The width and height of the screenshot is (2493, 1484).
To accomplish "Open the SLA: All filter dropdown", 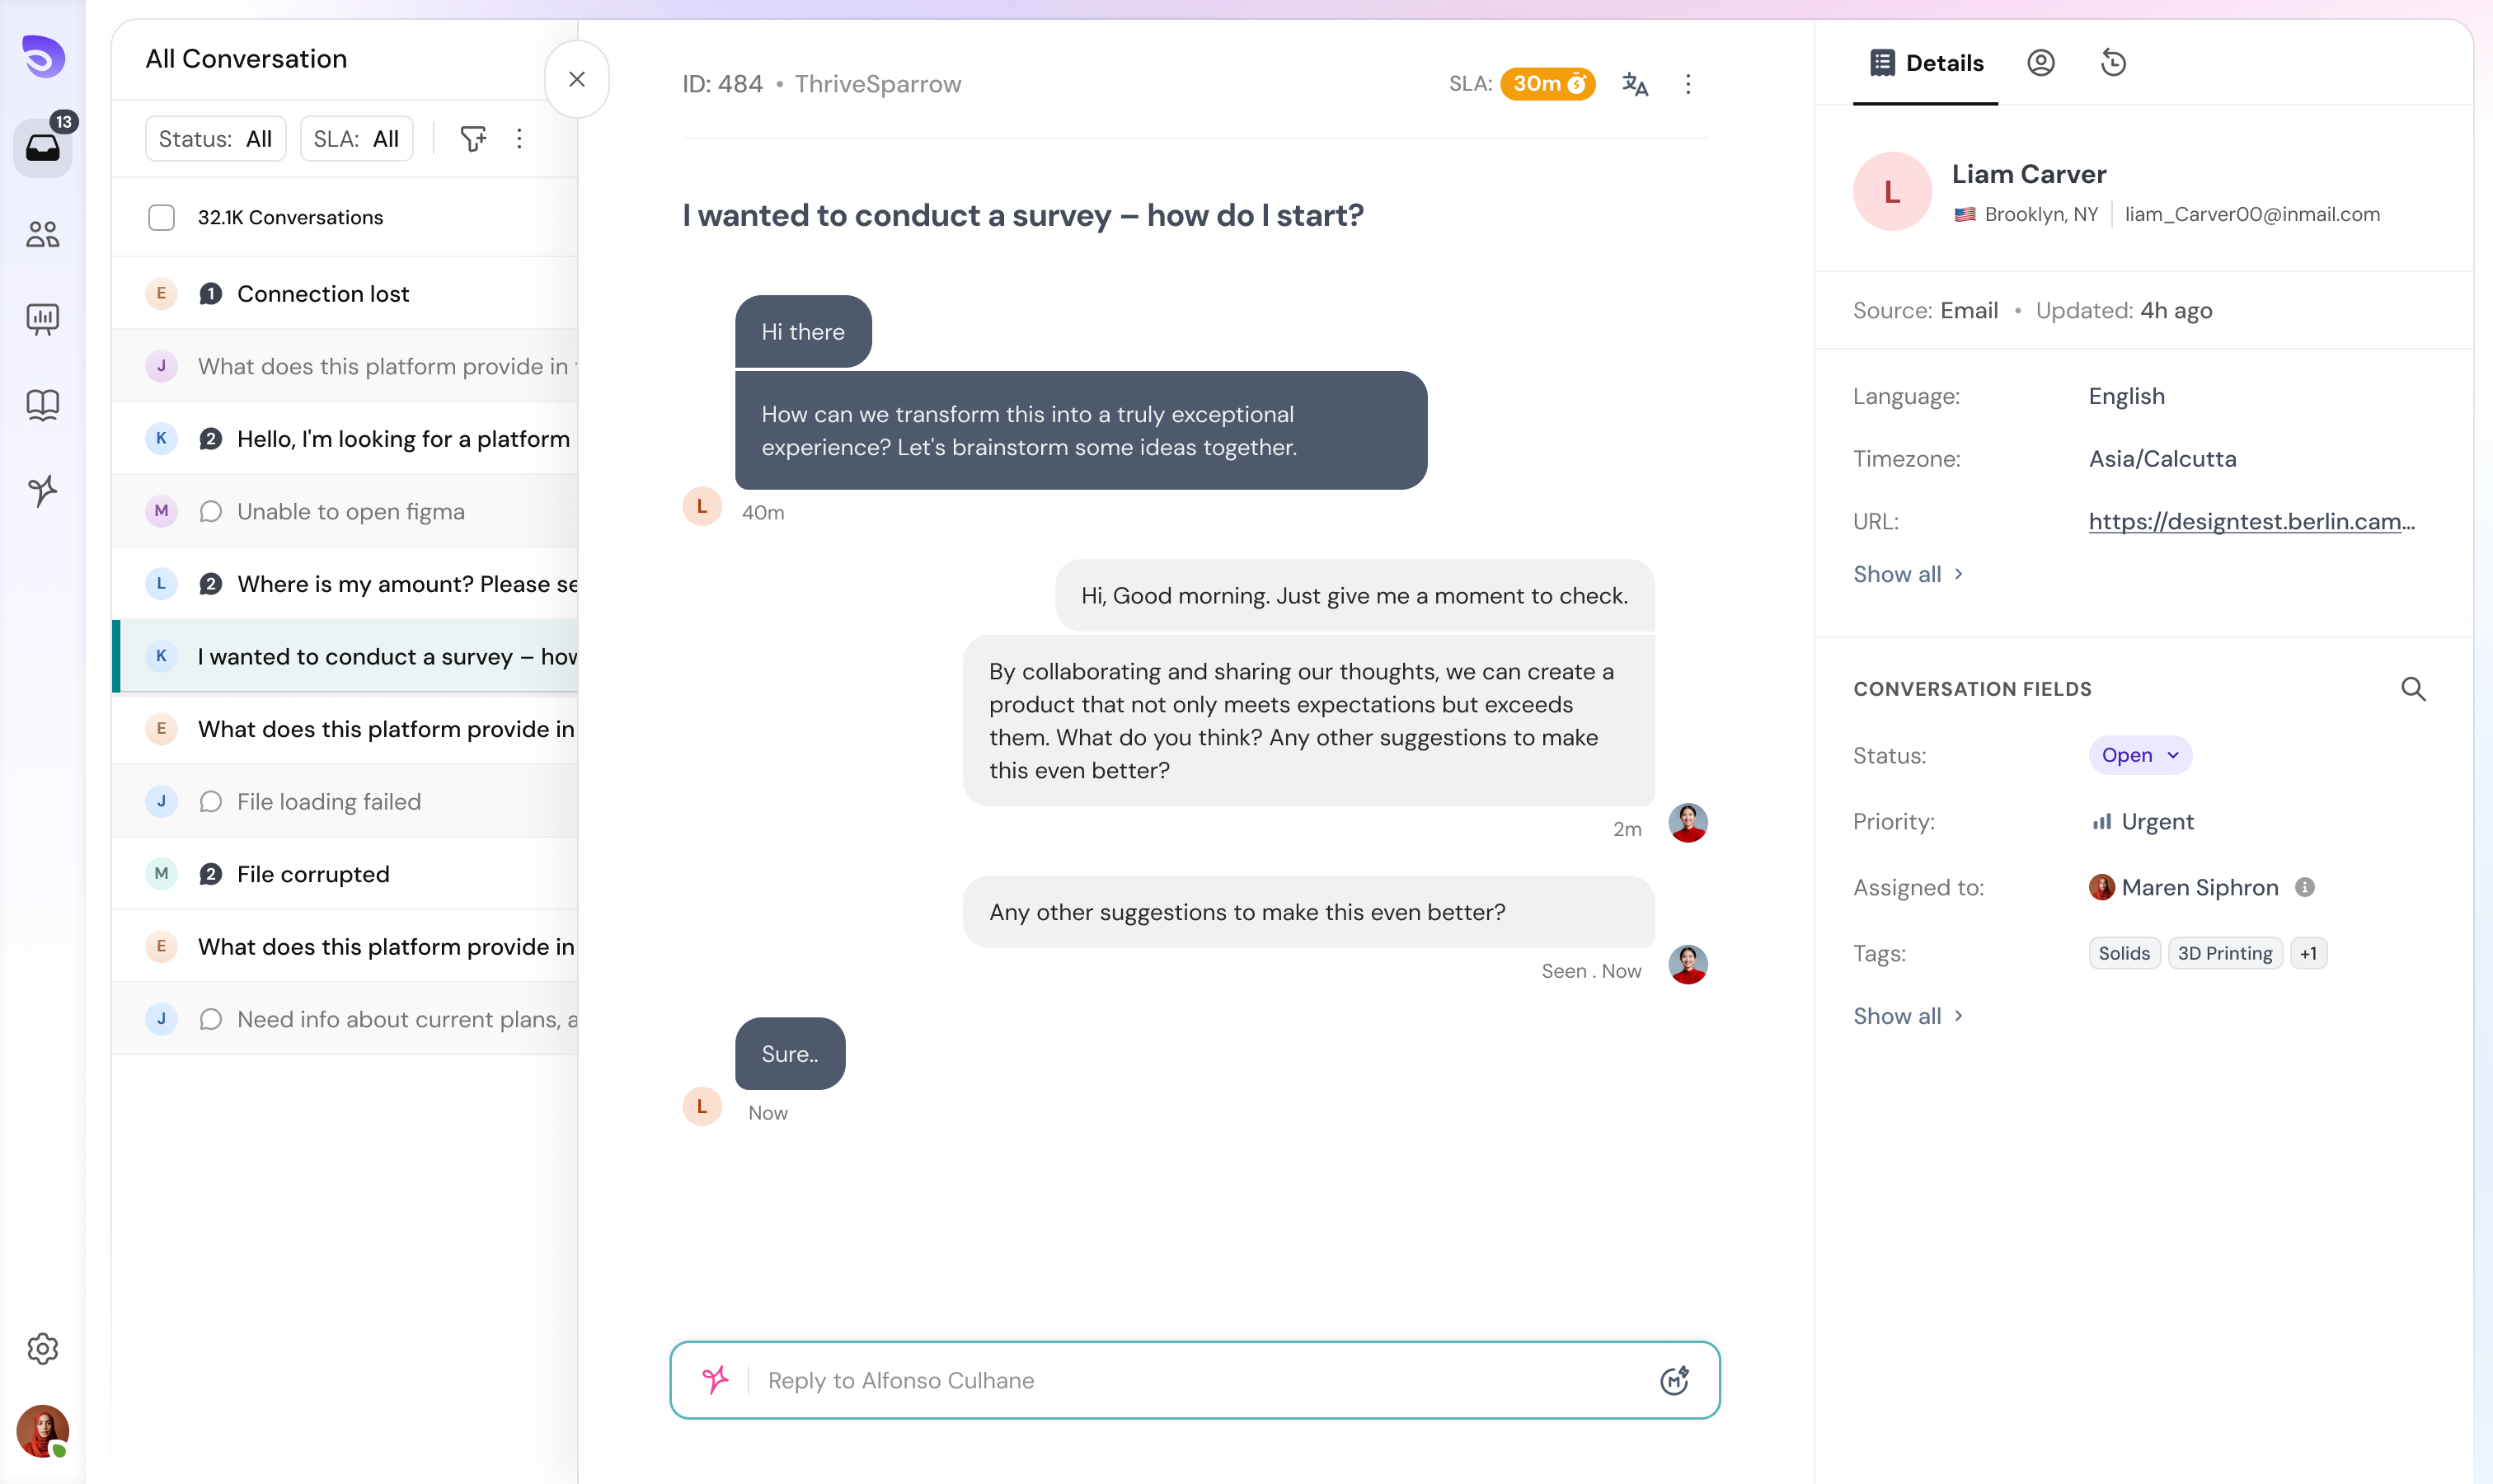I will pyautogui.click(x=356, y=139).
